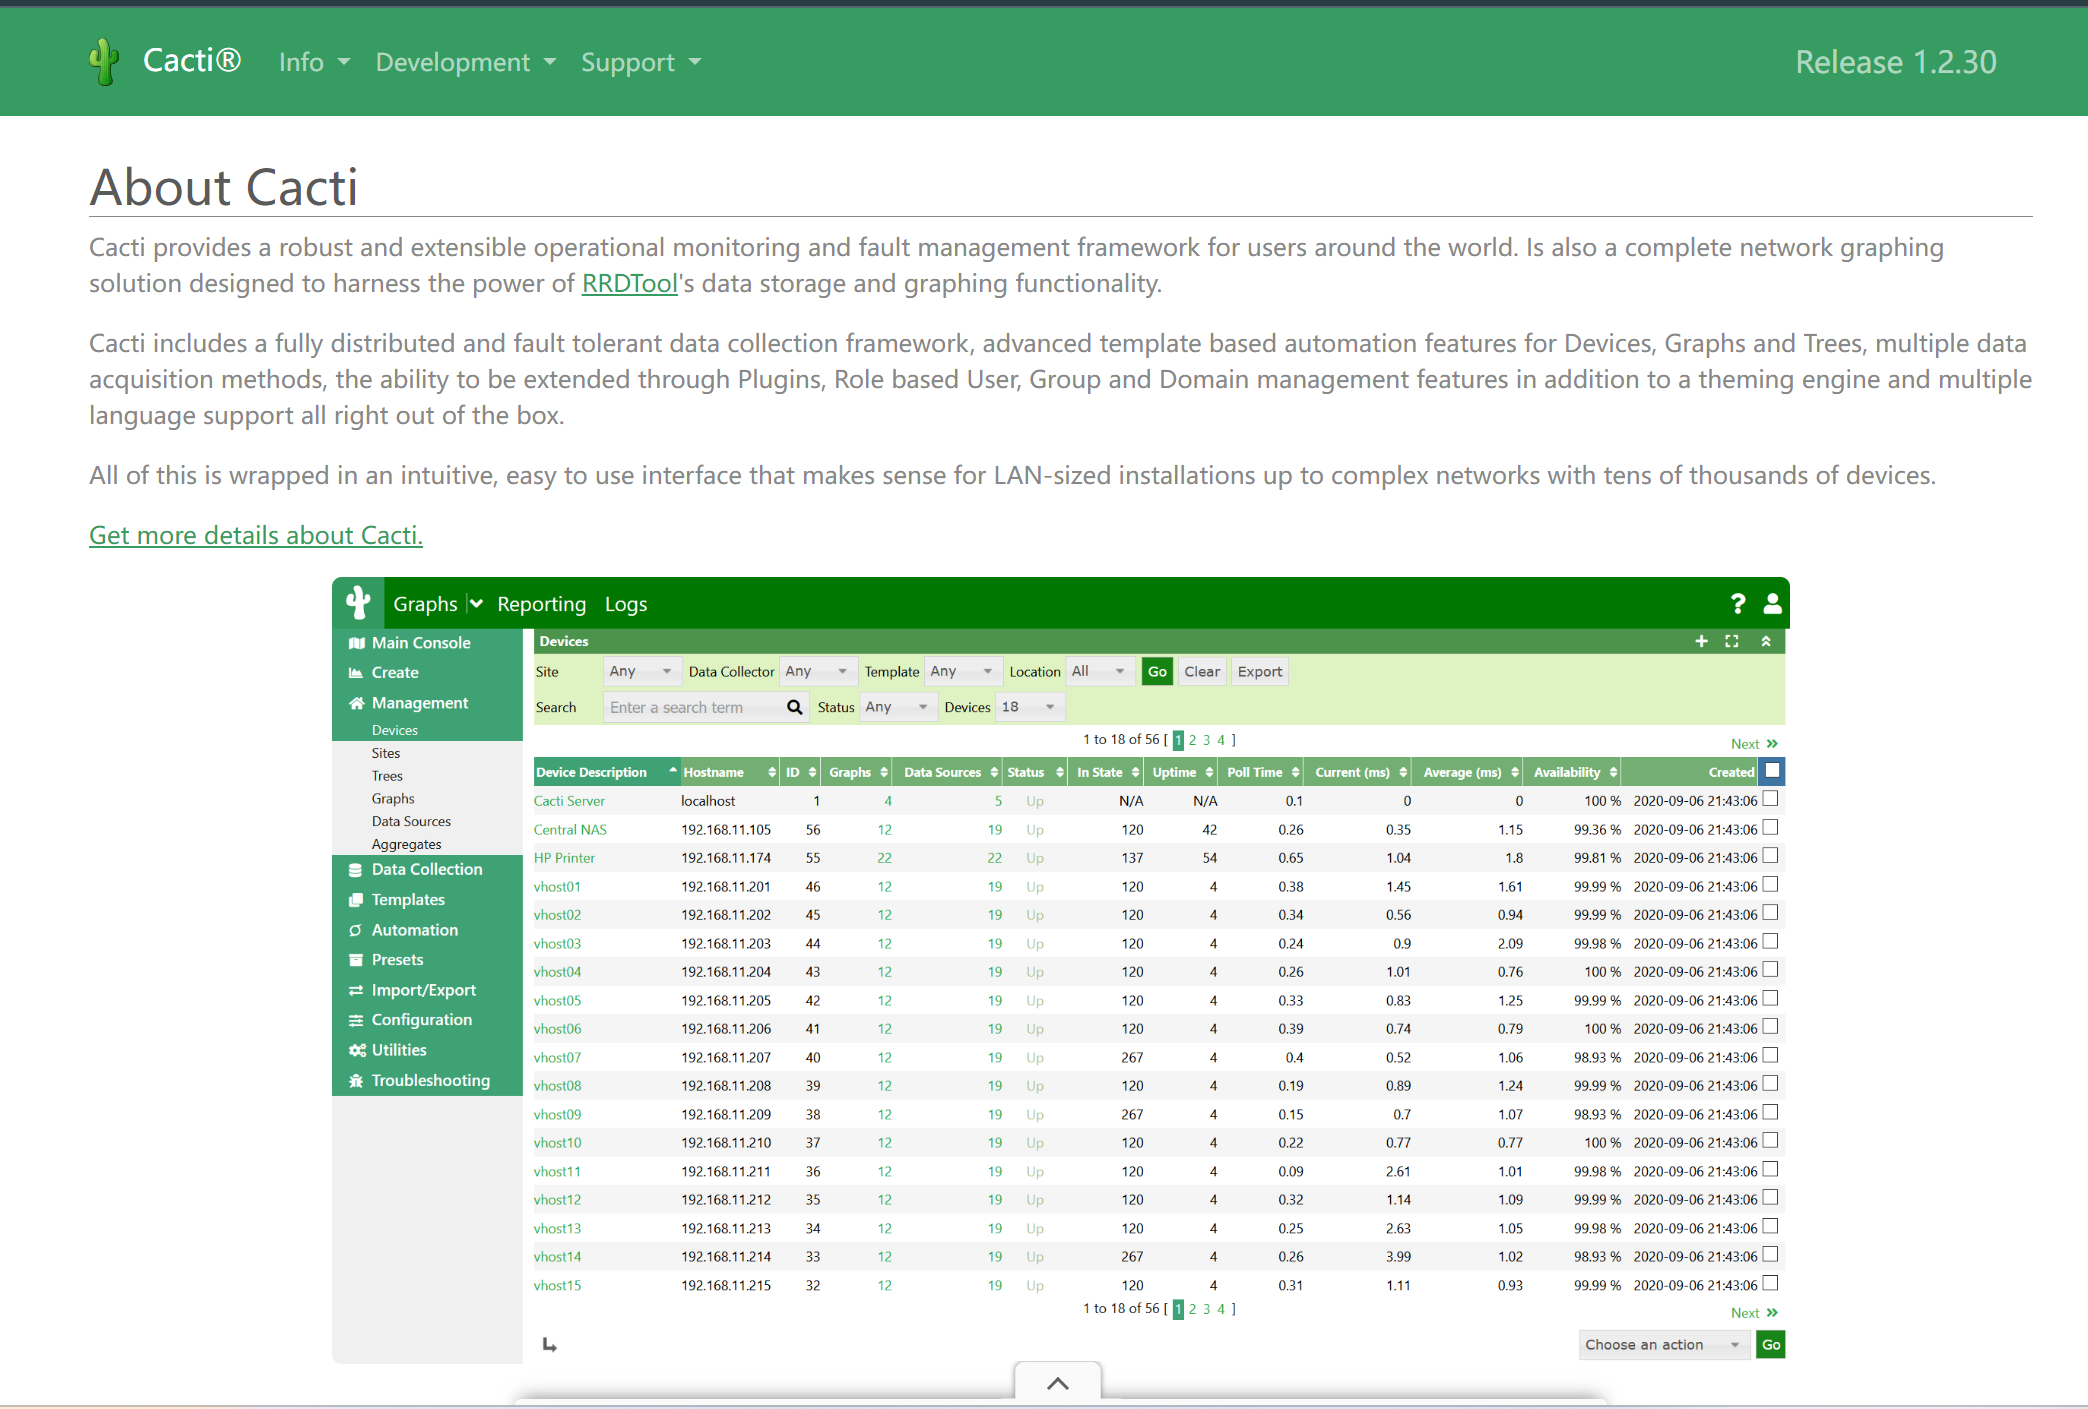Click the Cacti cactus logo in navbar

click(x=104, y=62)
